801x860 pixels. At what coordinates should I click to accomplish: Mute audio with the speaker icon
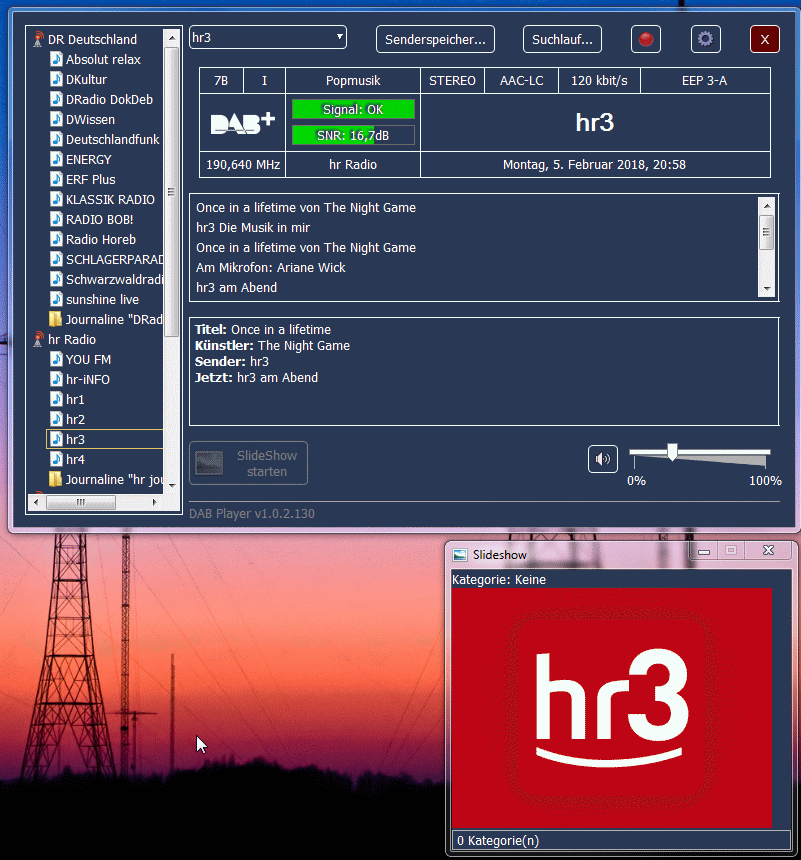pyautogui.click(x=602, y=459)
